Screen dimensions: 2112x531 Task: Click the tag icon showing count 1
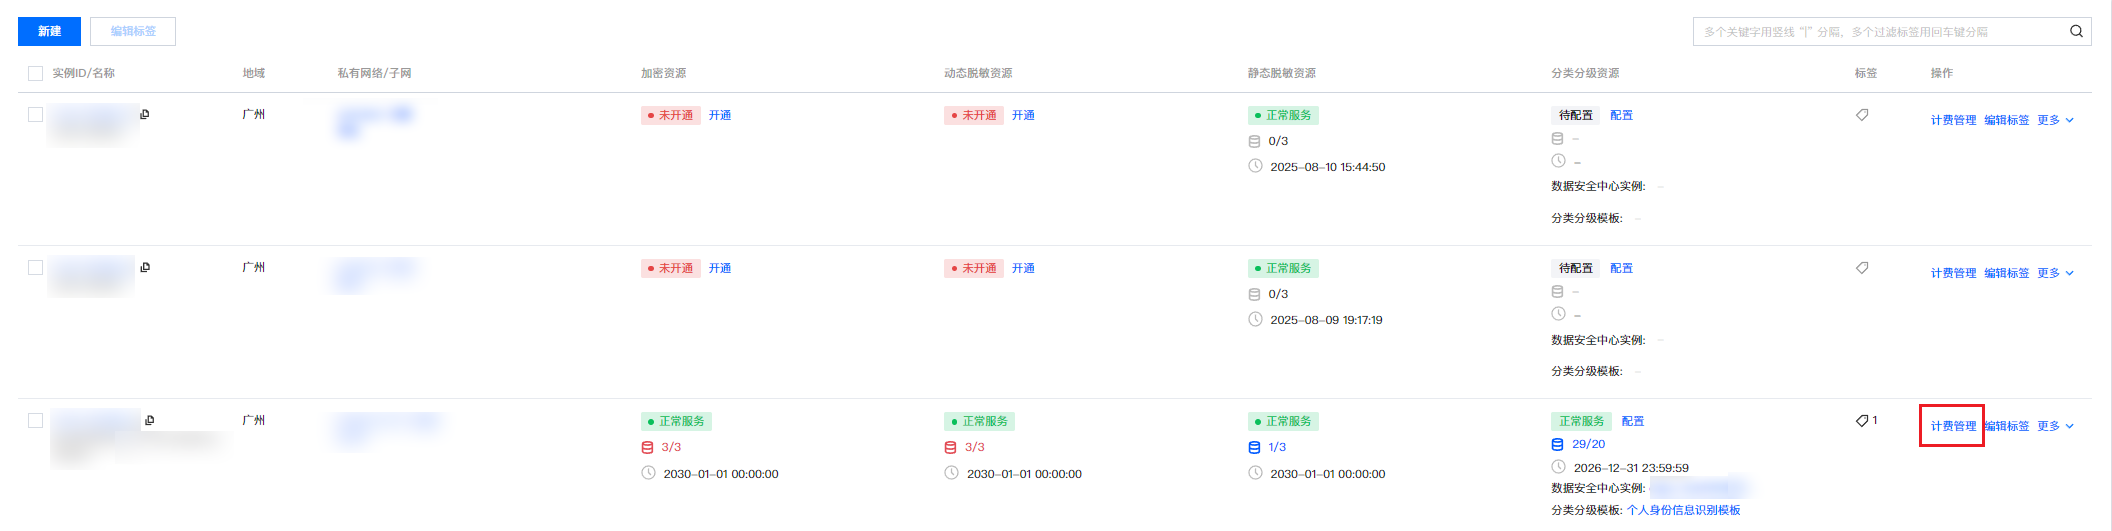coord(1862,421)
